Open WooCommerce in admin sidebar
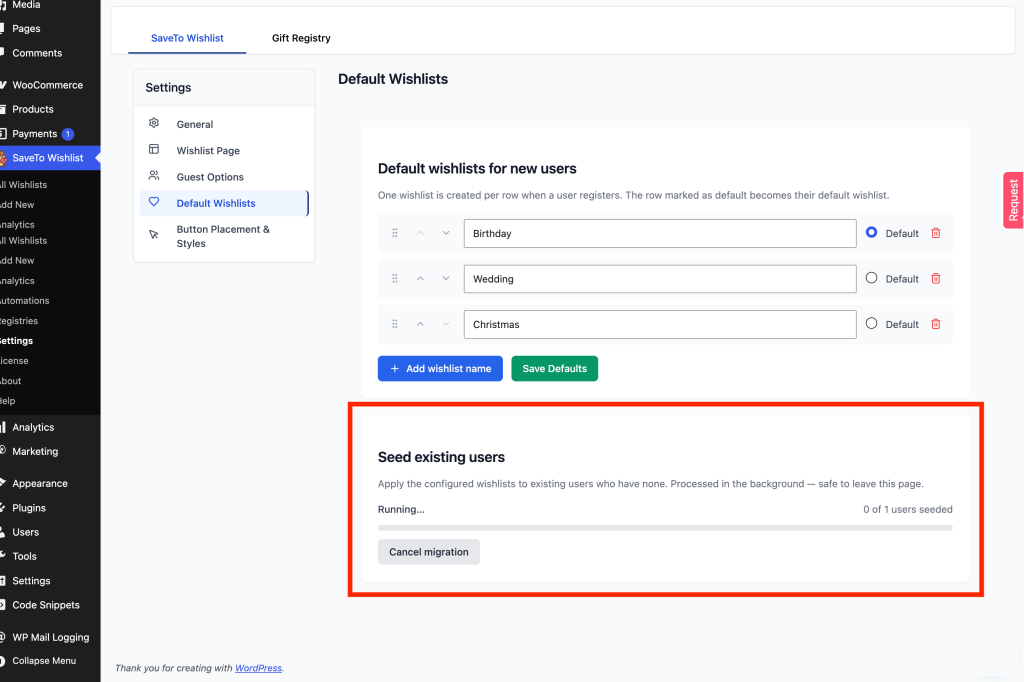The width and height of the screenshot is (1024, 682). [x=48, y=85]
